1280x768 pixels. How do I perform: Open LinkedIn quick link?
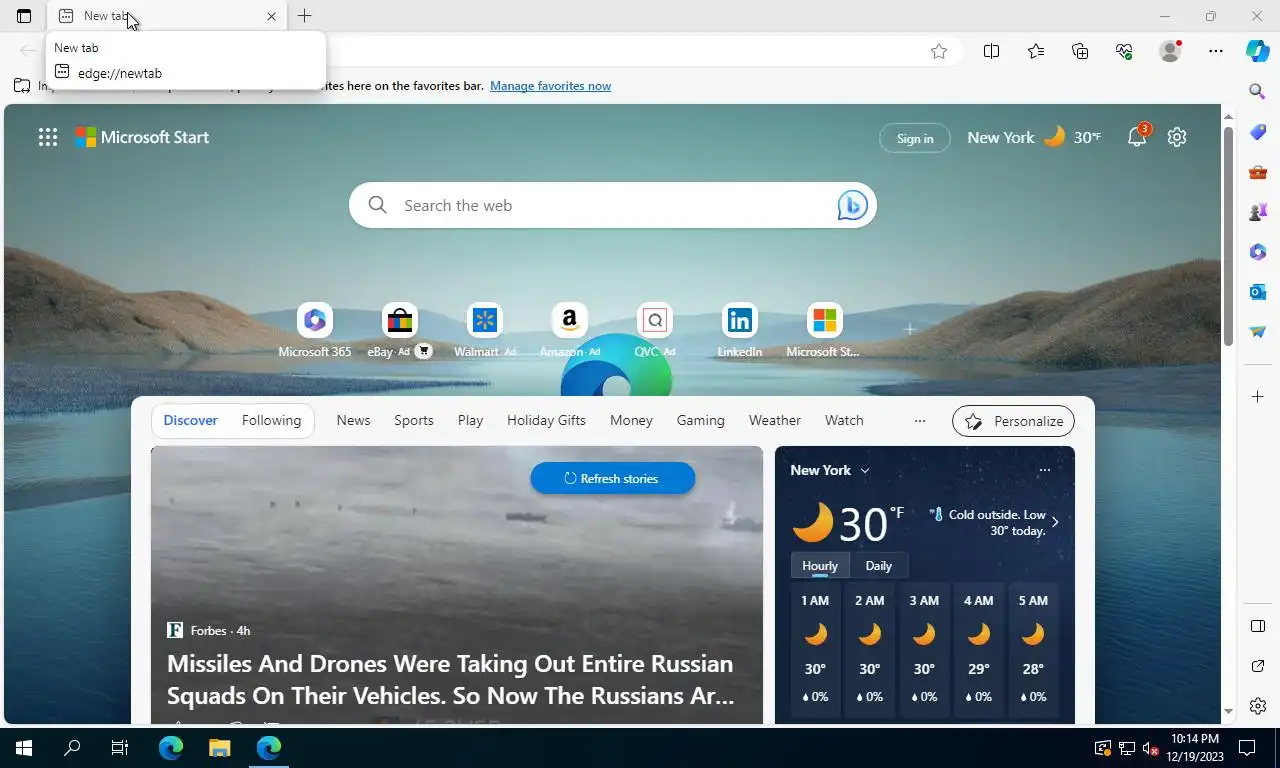pyautogui.click(x=740, y=331)
